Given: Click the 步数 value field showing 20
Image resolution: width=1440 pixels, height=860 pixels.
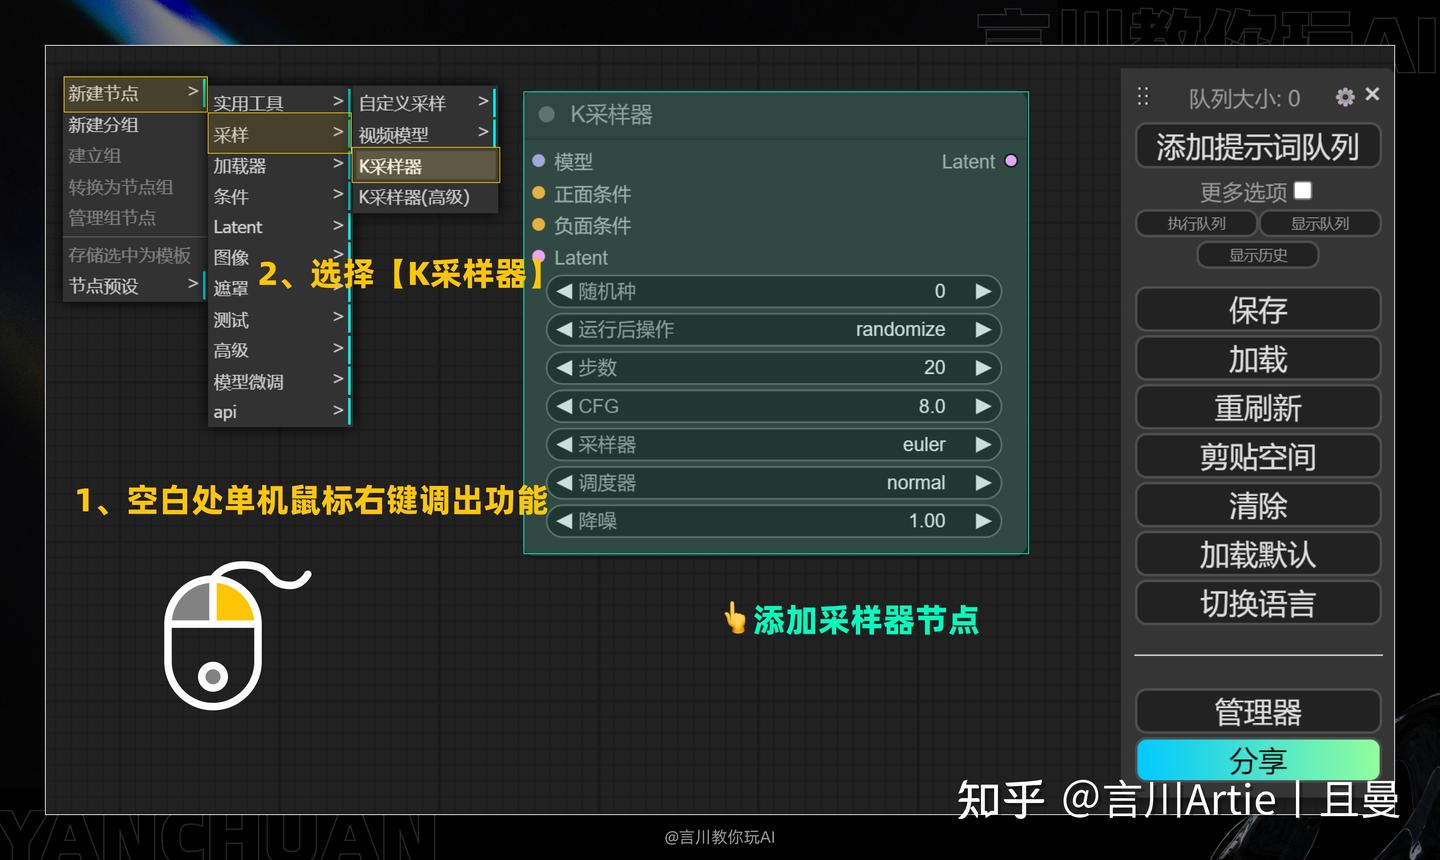Looking at the screenshot, I should click(x=774, y=367).
